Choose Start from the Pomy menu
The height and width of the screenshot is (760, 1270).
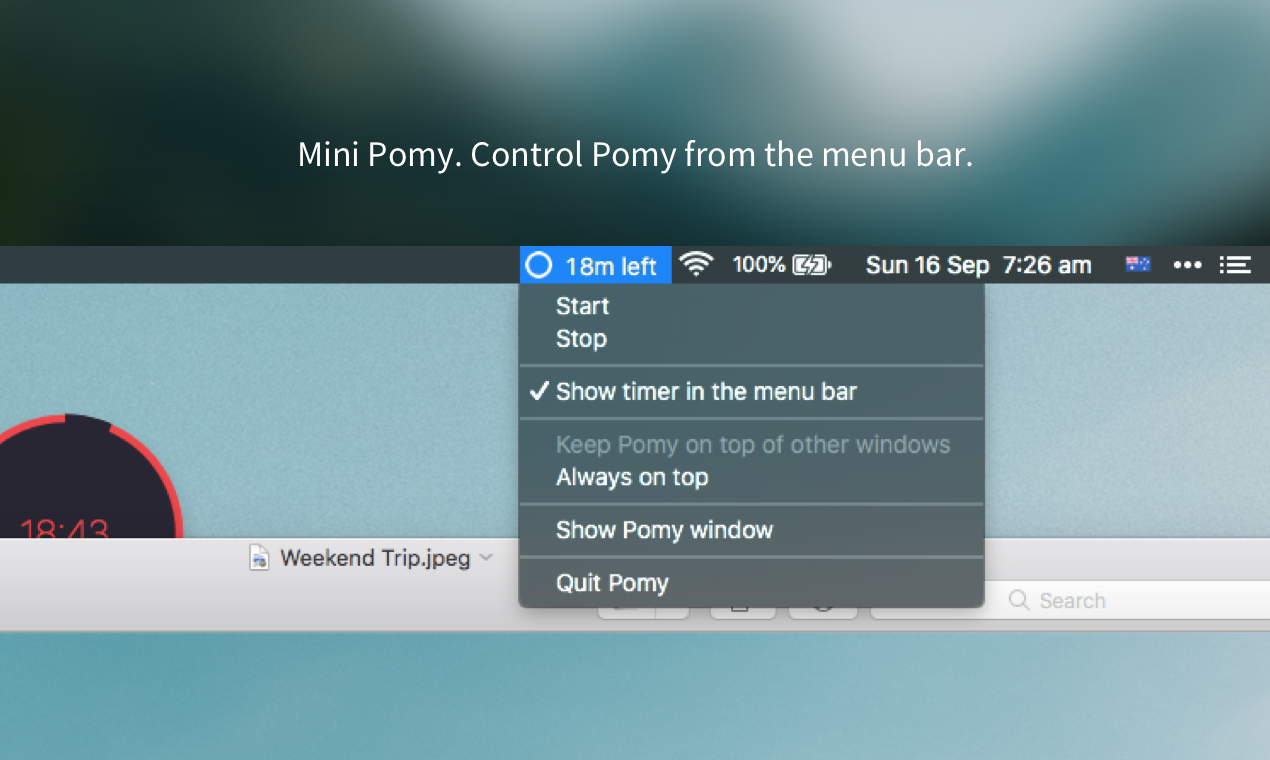[751, 306]
